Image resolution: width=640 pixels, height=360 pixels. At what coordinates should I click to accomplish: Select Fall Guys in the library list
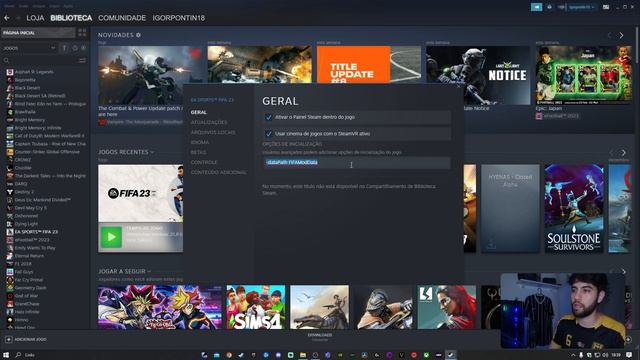click(24, 272)
